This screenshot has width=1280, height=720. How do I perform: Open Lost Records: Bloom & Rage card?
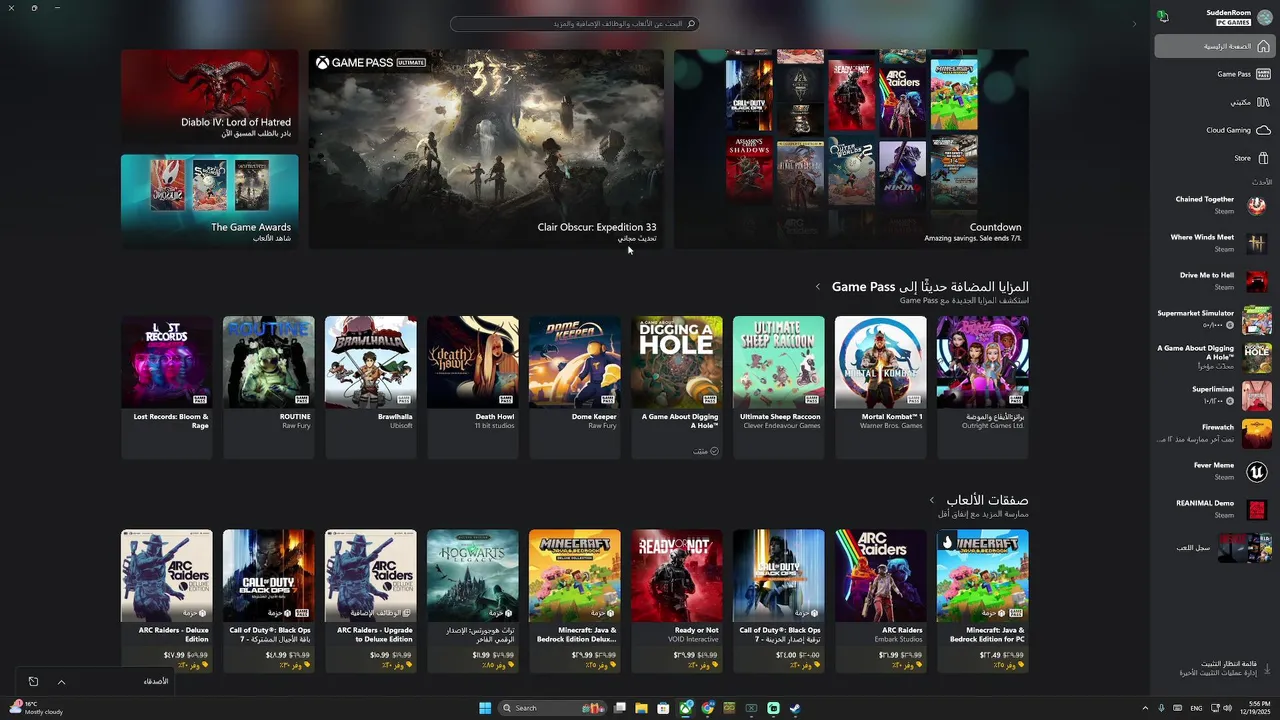point(167,387)
